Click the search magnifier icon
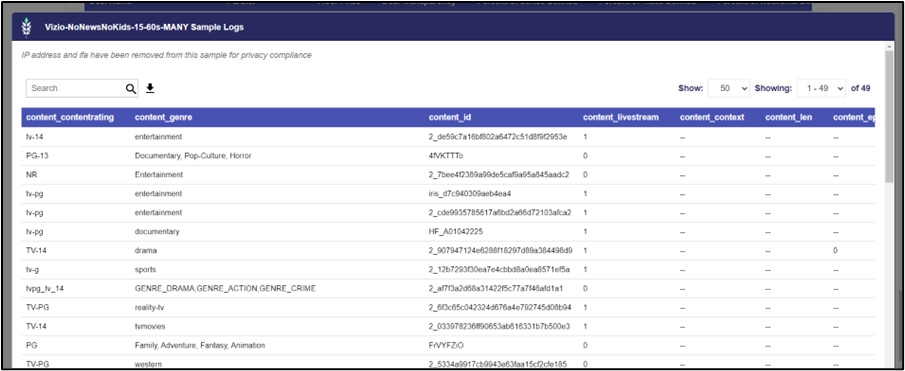This screenshot has width=905, height=371. pyautogui.click(x=131, y=88)
